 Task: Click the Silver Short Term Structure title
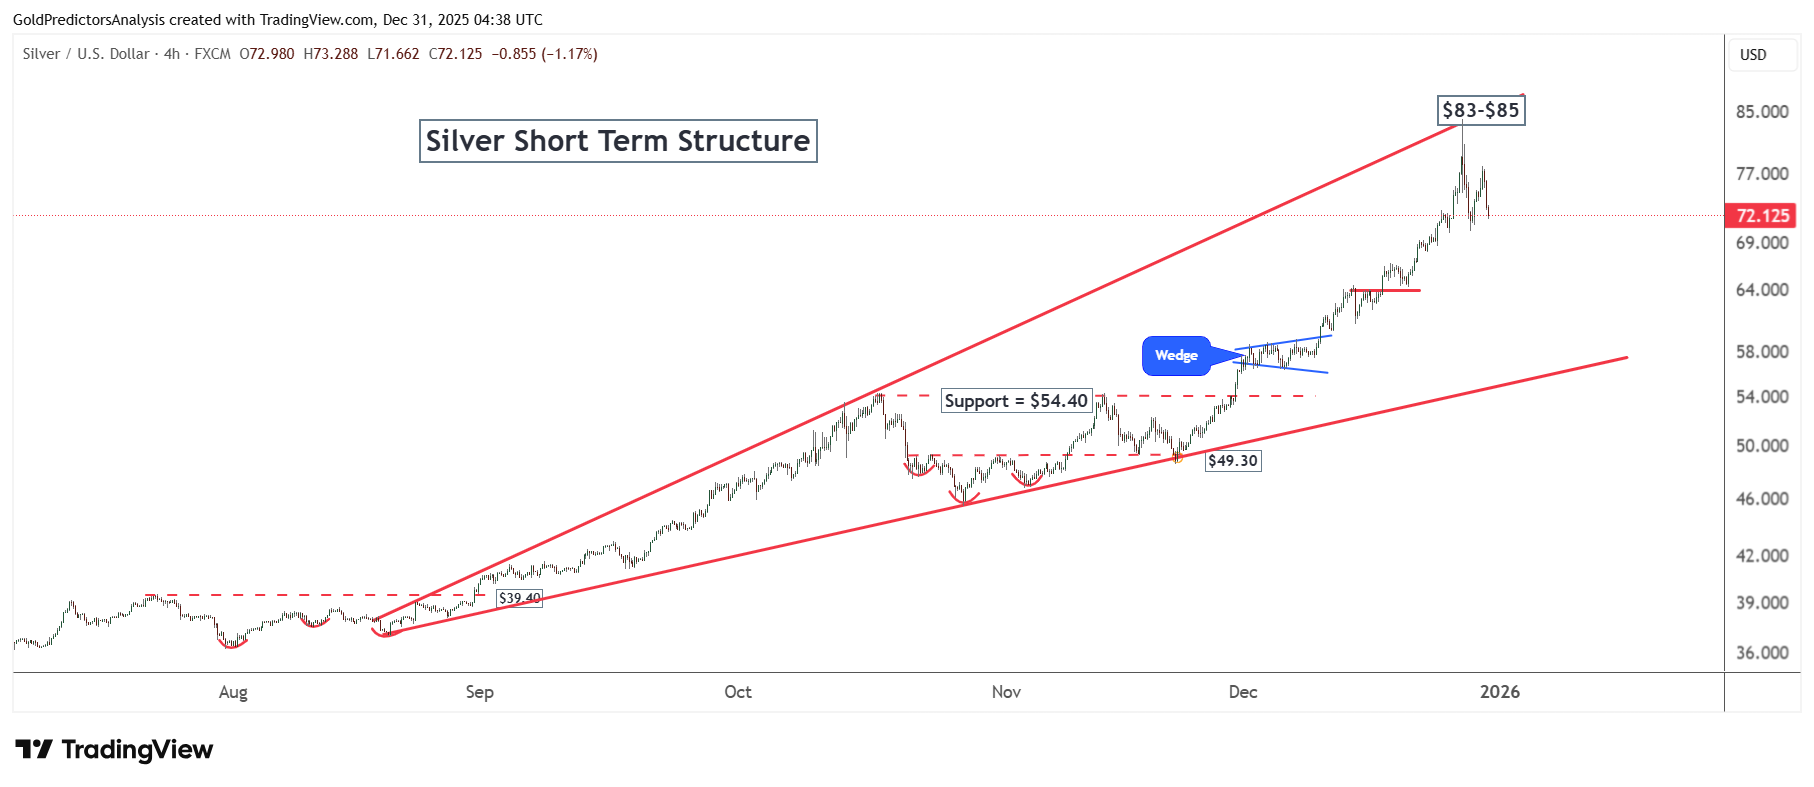618,141
